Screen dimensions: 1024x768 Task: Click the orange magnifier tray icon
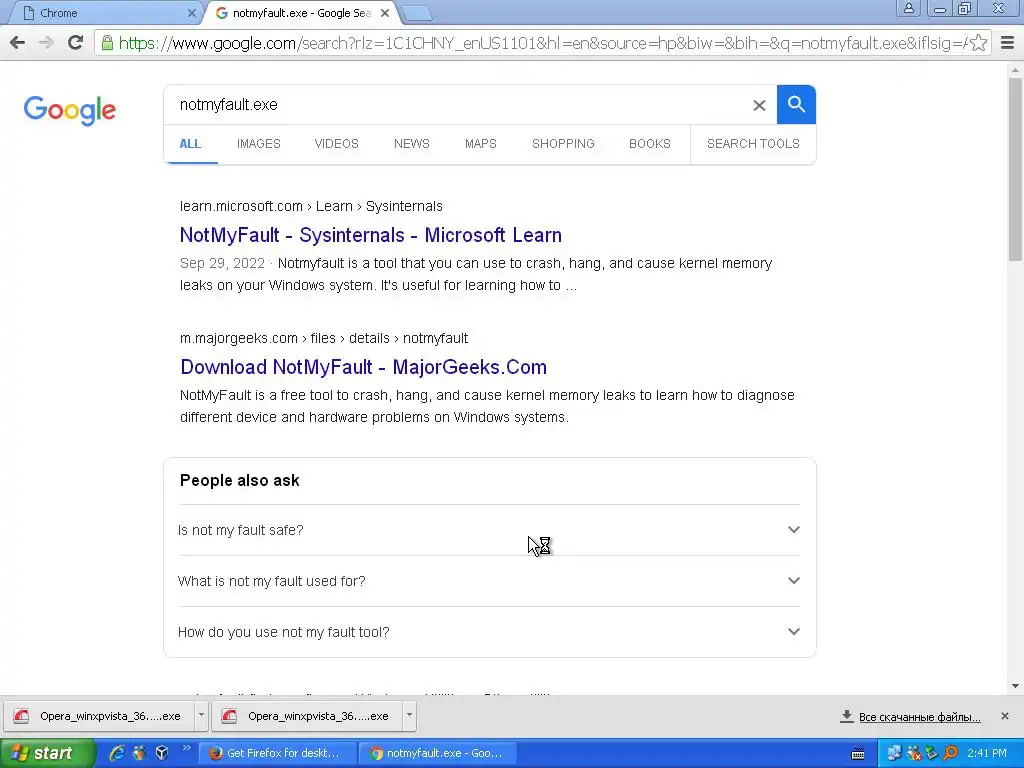950,753
